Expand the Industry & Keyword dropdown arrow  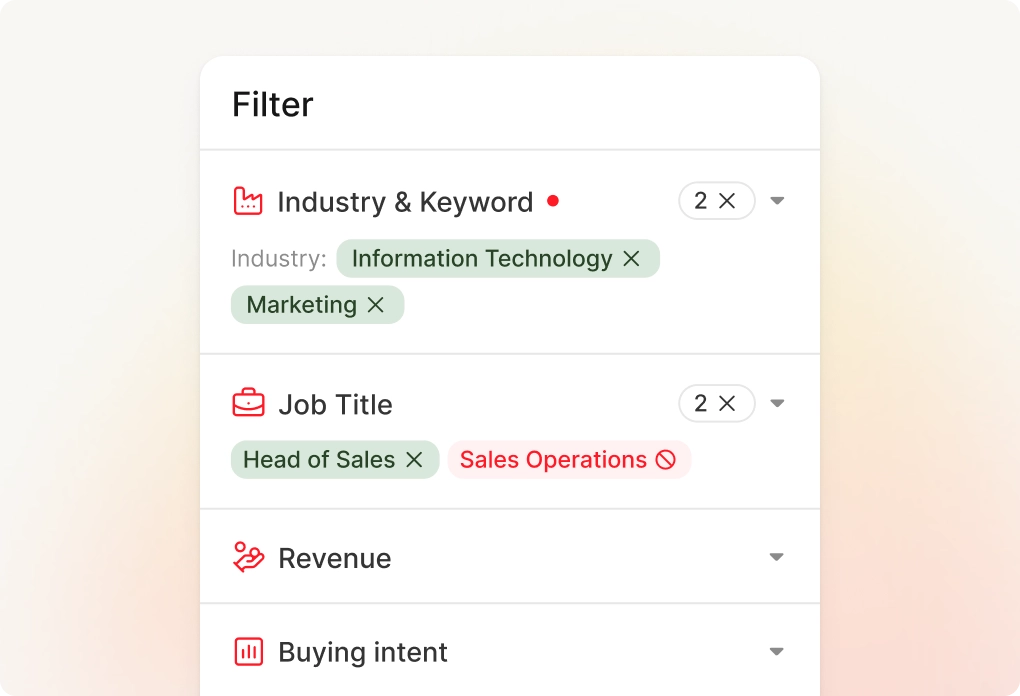pyautogui.click(x=777, y=200)
